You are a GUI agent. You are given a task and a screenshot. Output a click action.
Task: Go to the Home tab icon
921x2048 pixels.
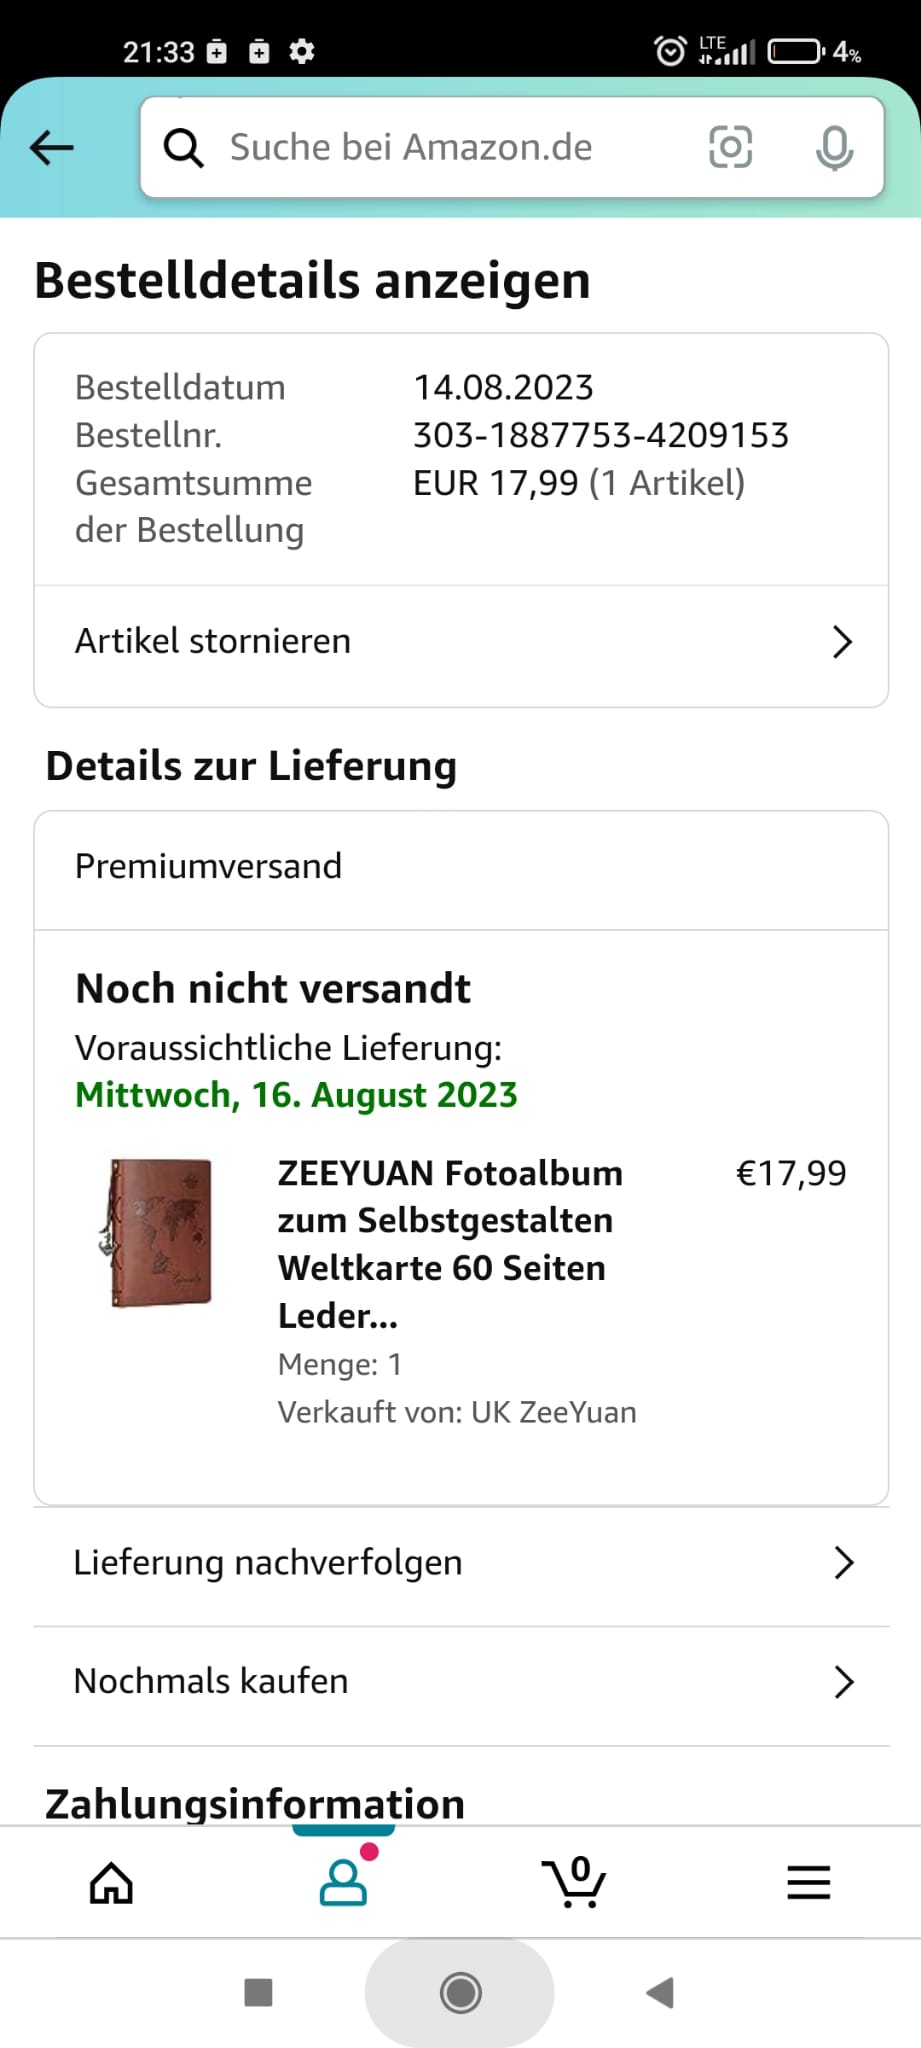click(111, 1883)
